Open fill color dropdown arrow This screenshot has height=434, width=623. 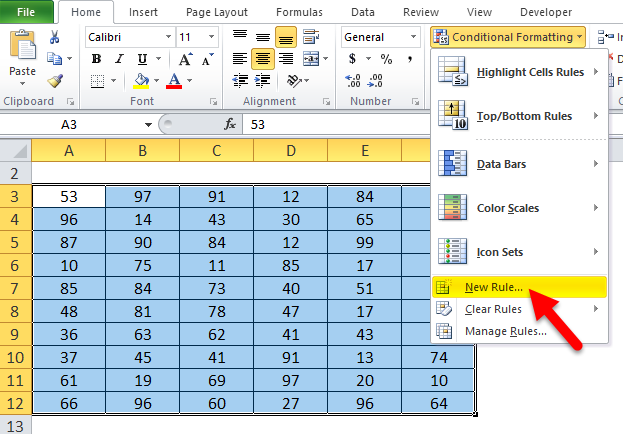157,81
